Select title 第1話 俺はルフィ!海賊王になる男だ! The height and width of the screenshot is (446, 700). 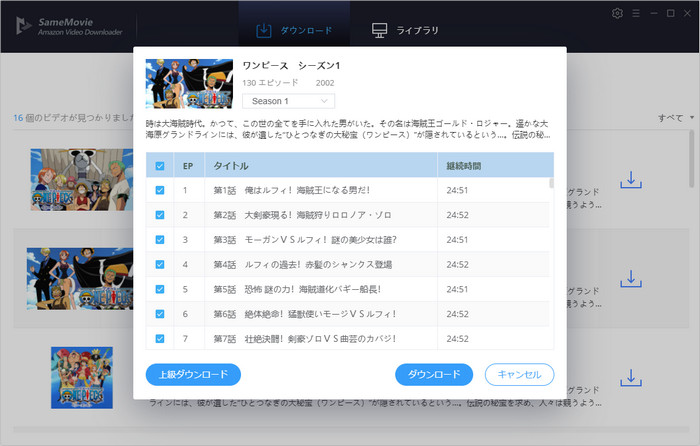(292, 190)
